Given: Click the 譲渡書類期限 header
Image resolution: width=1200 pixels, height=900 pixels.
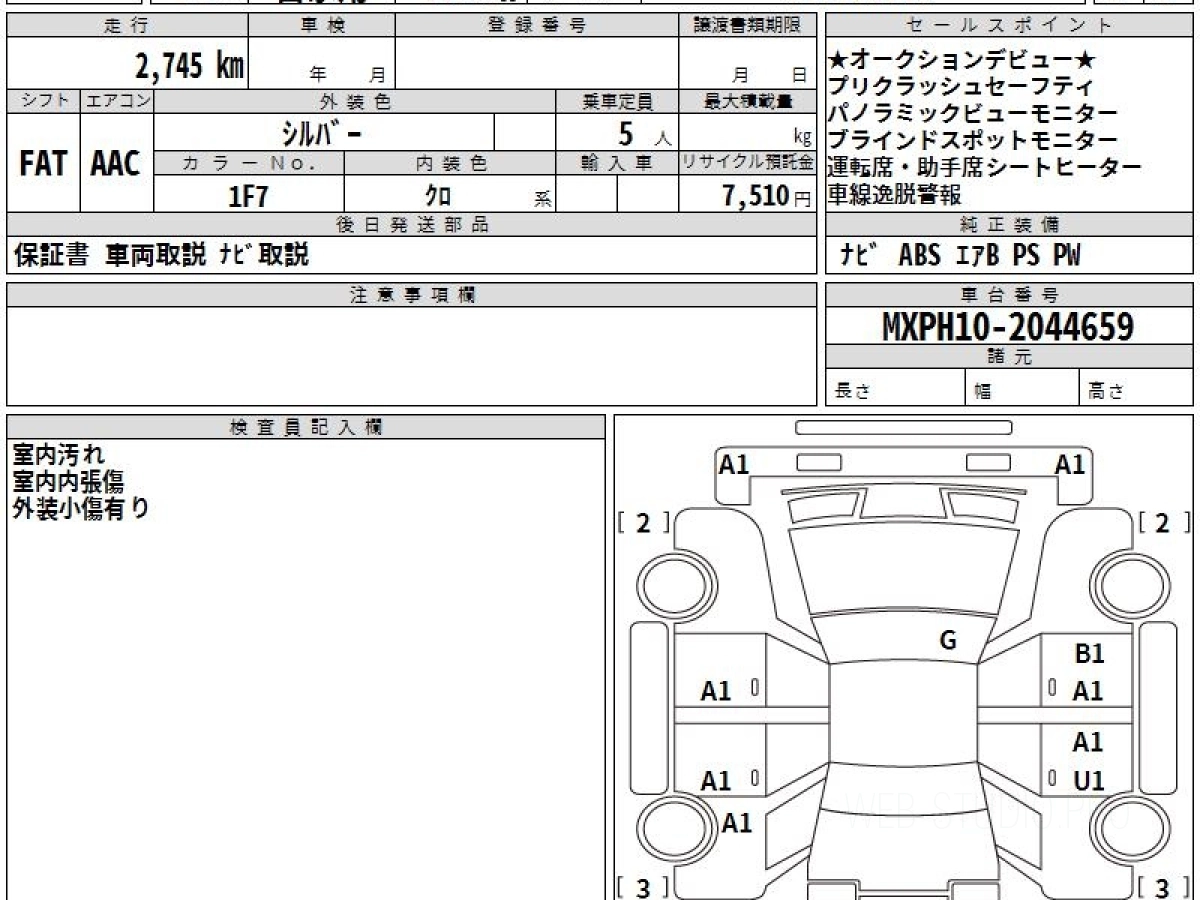Looking at the screenshot, I should point(747,27).
